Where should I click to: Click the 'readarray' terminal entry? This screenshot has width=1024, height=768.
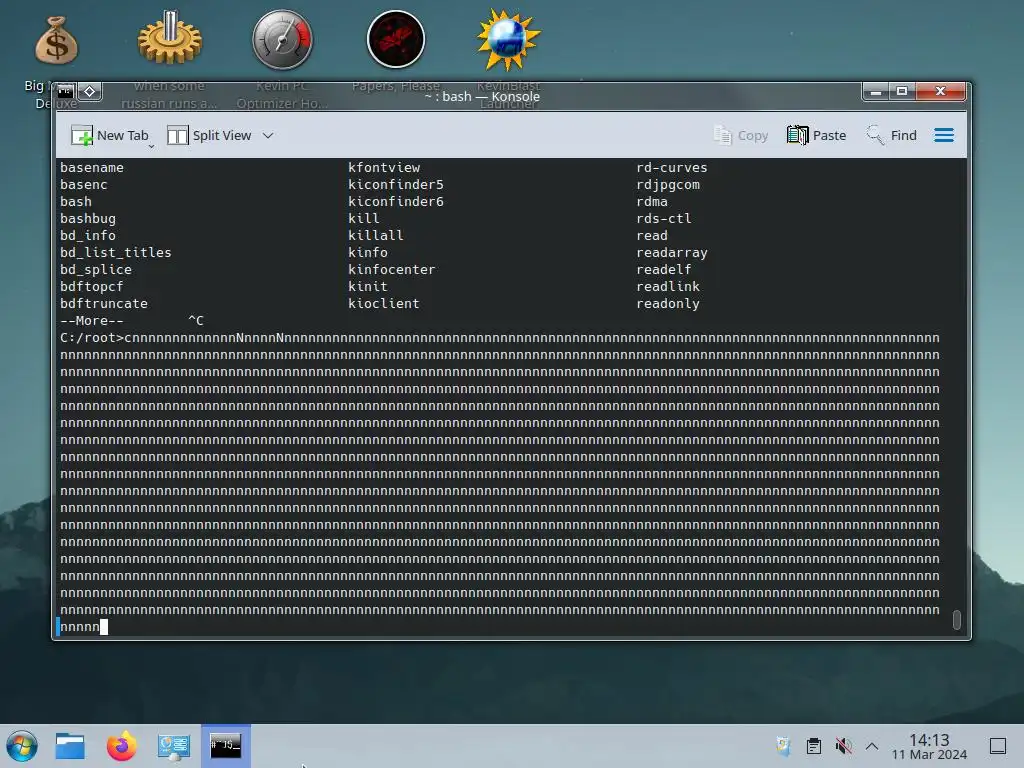671,252
